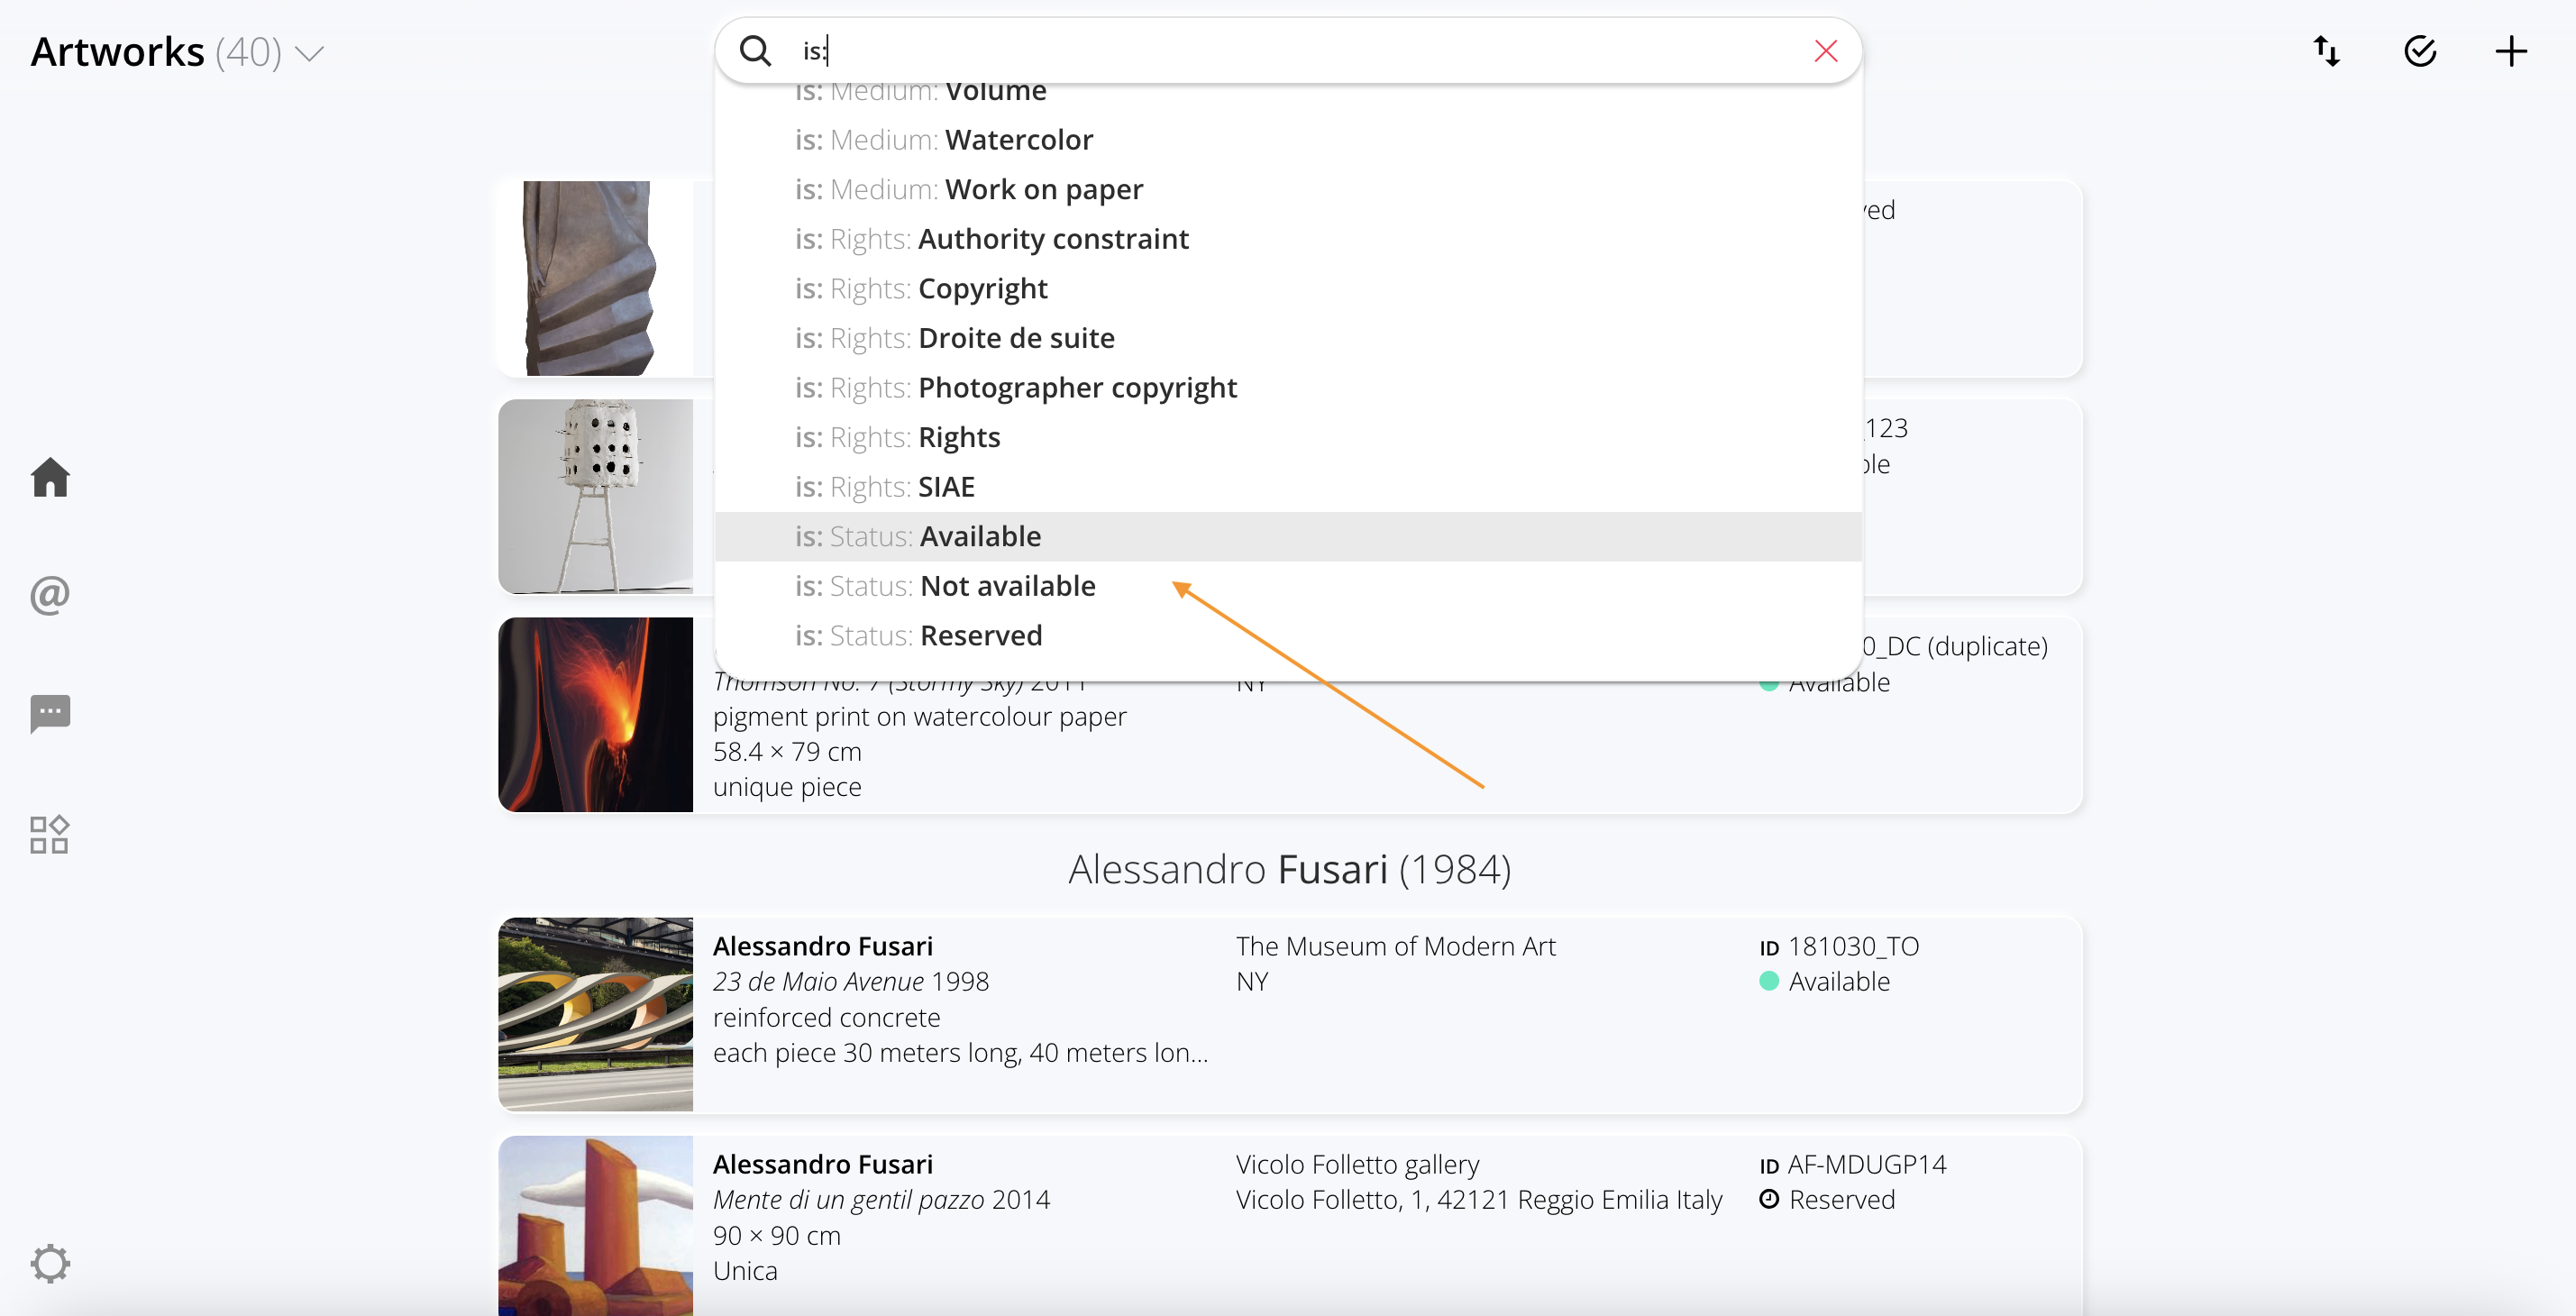Image resolution: width=2576 pixels, height=1316 pixels.
Task: Choose Rights: Copyright filter
Action: 1288,289
